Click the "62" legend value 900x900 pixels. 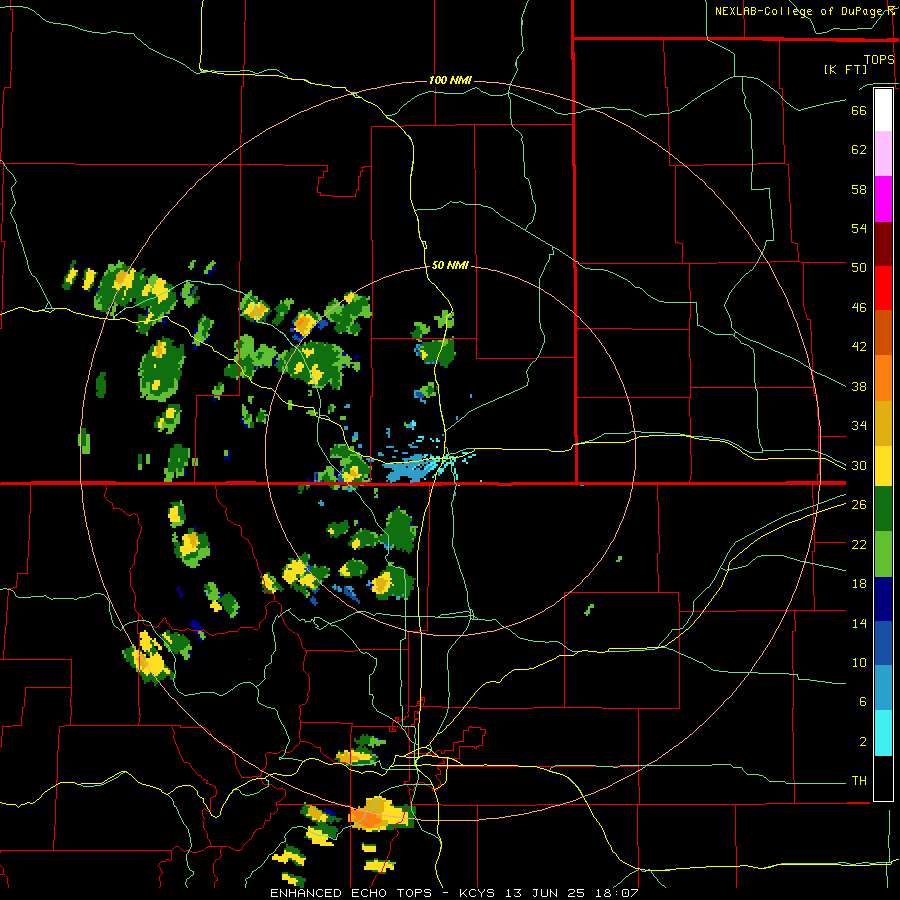click(859, 150)
